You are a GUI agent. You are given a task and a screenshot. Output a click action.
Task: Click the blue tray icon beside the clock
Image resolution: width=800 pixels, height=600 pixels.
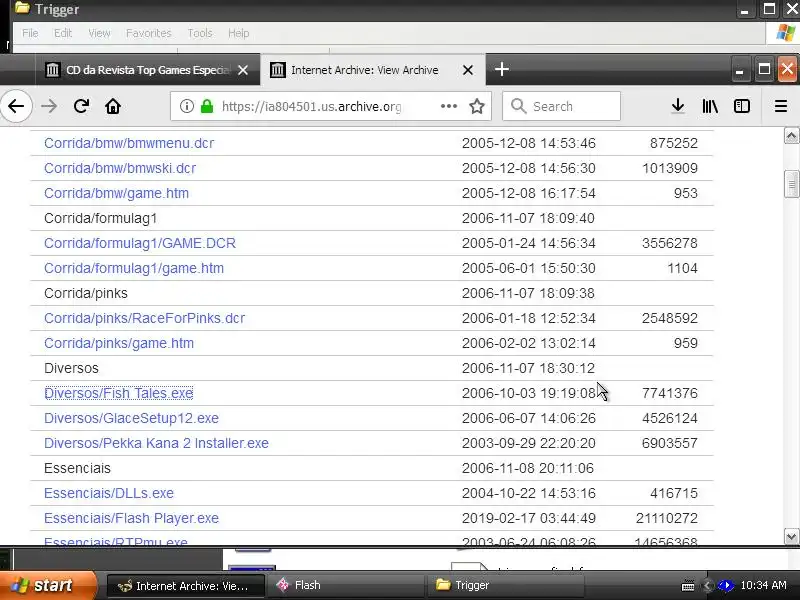pos(726,585)
